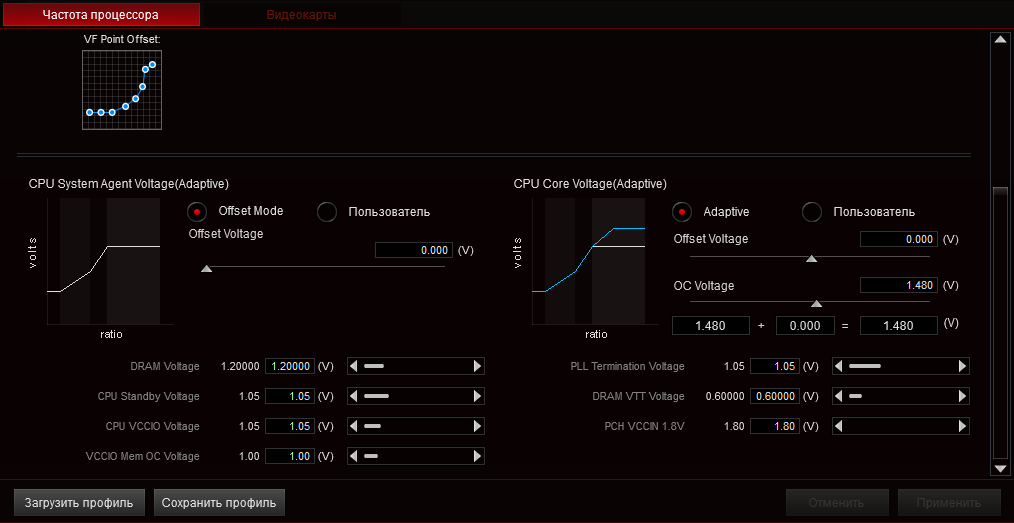Image resolution: width=1014 pixels, height=523 pixels.
Task: Click the DRAM Voltage label text
Action: pyautogui.click(x=165, y=367)
